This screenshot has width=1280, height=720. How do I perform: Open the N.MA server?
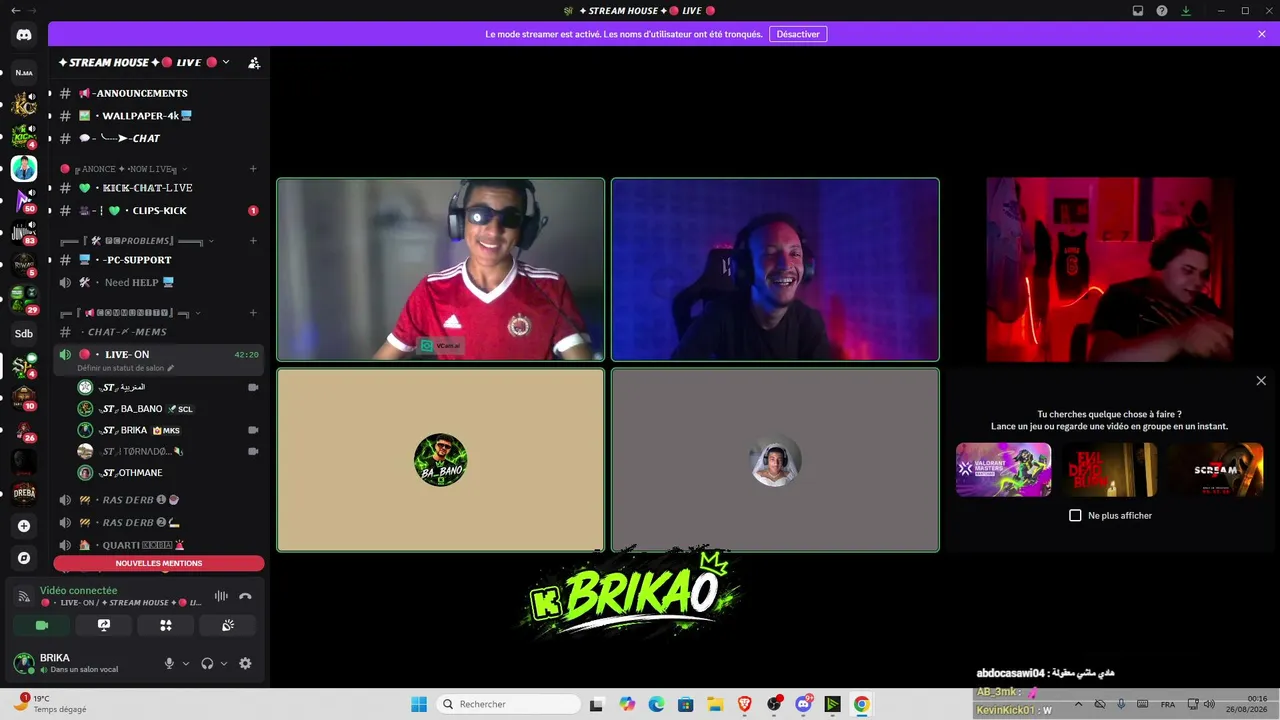tap(24, 72)
